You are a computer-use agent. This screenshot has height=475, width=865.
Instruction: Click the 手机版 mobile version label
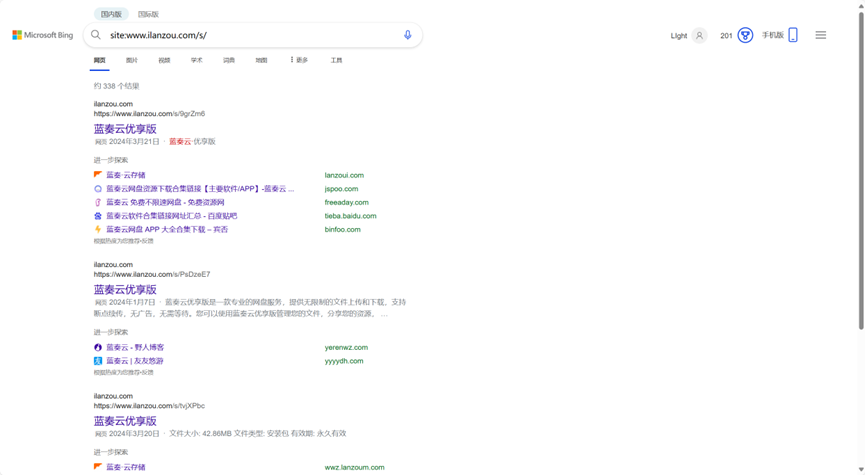pyautogui.click(x=773, y=35)
